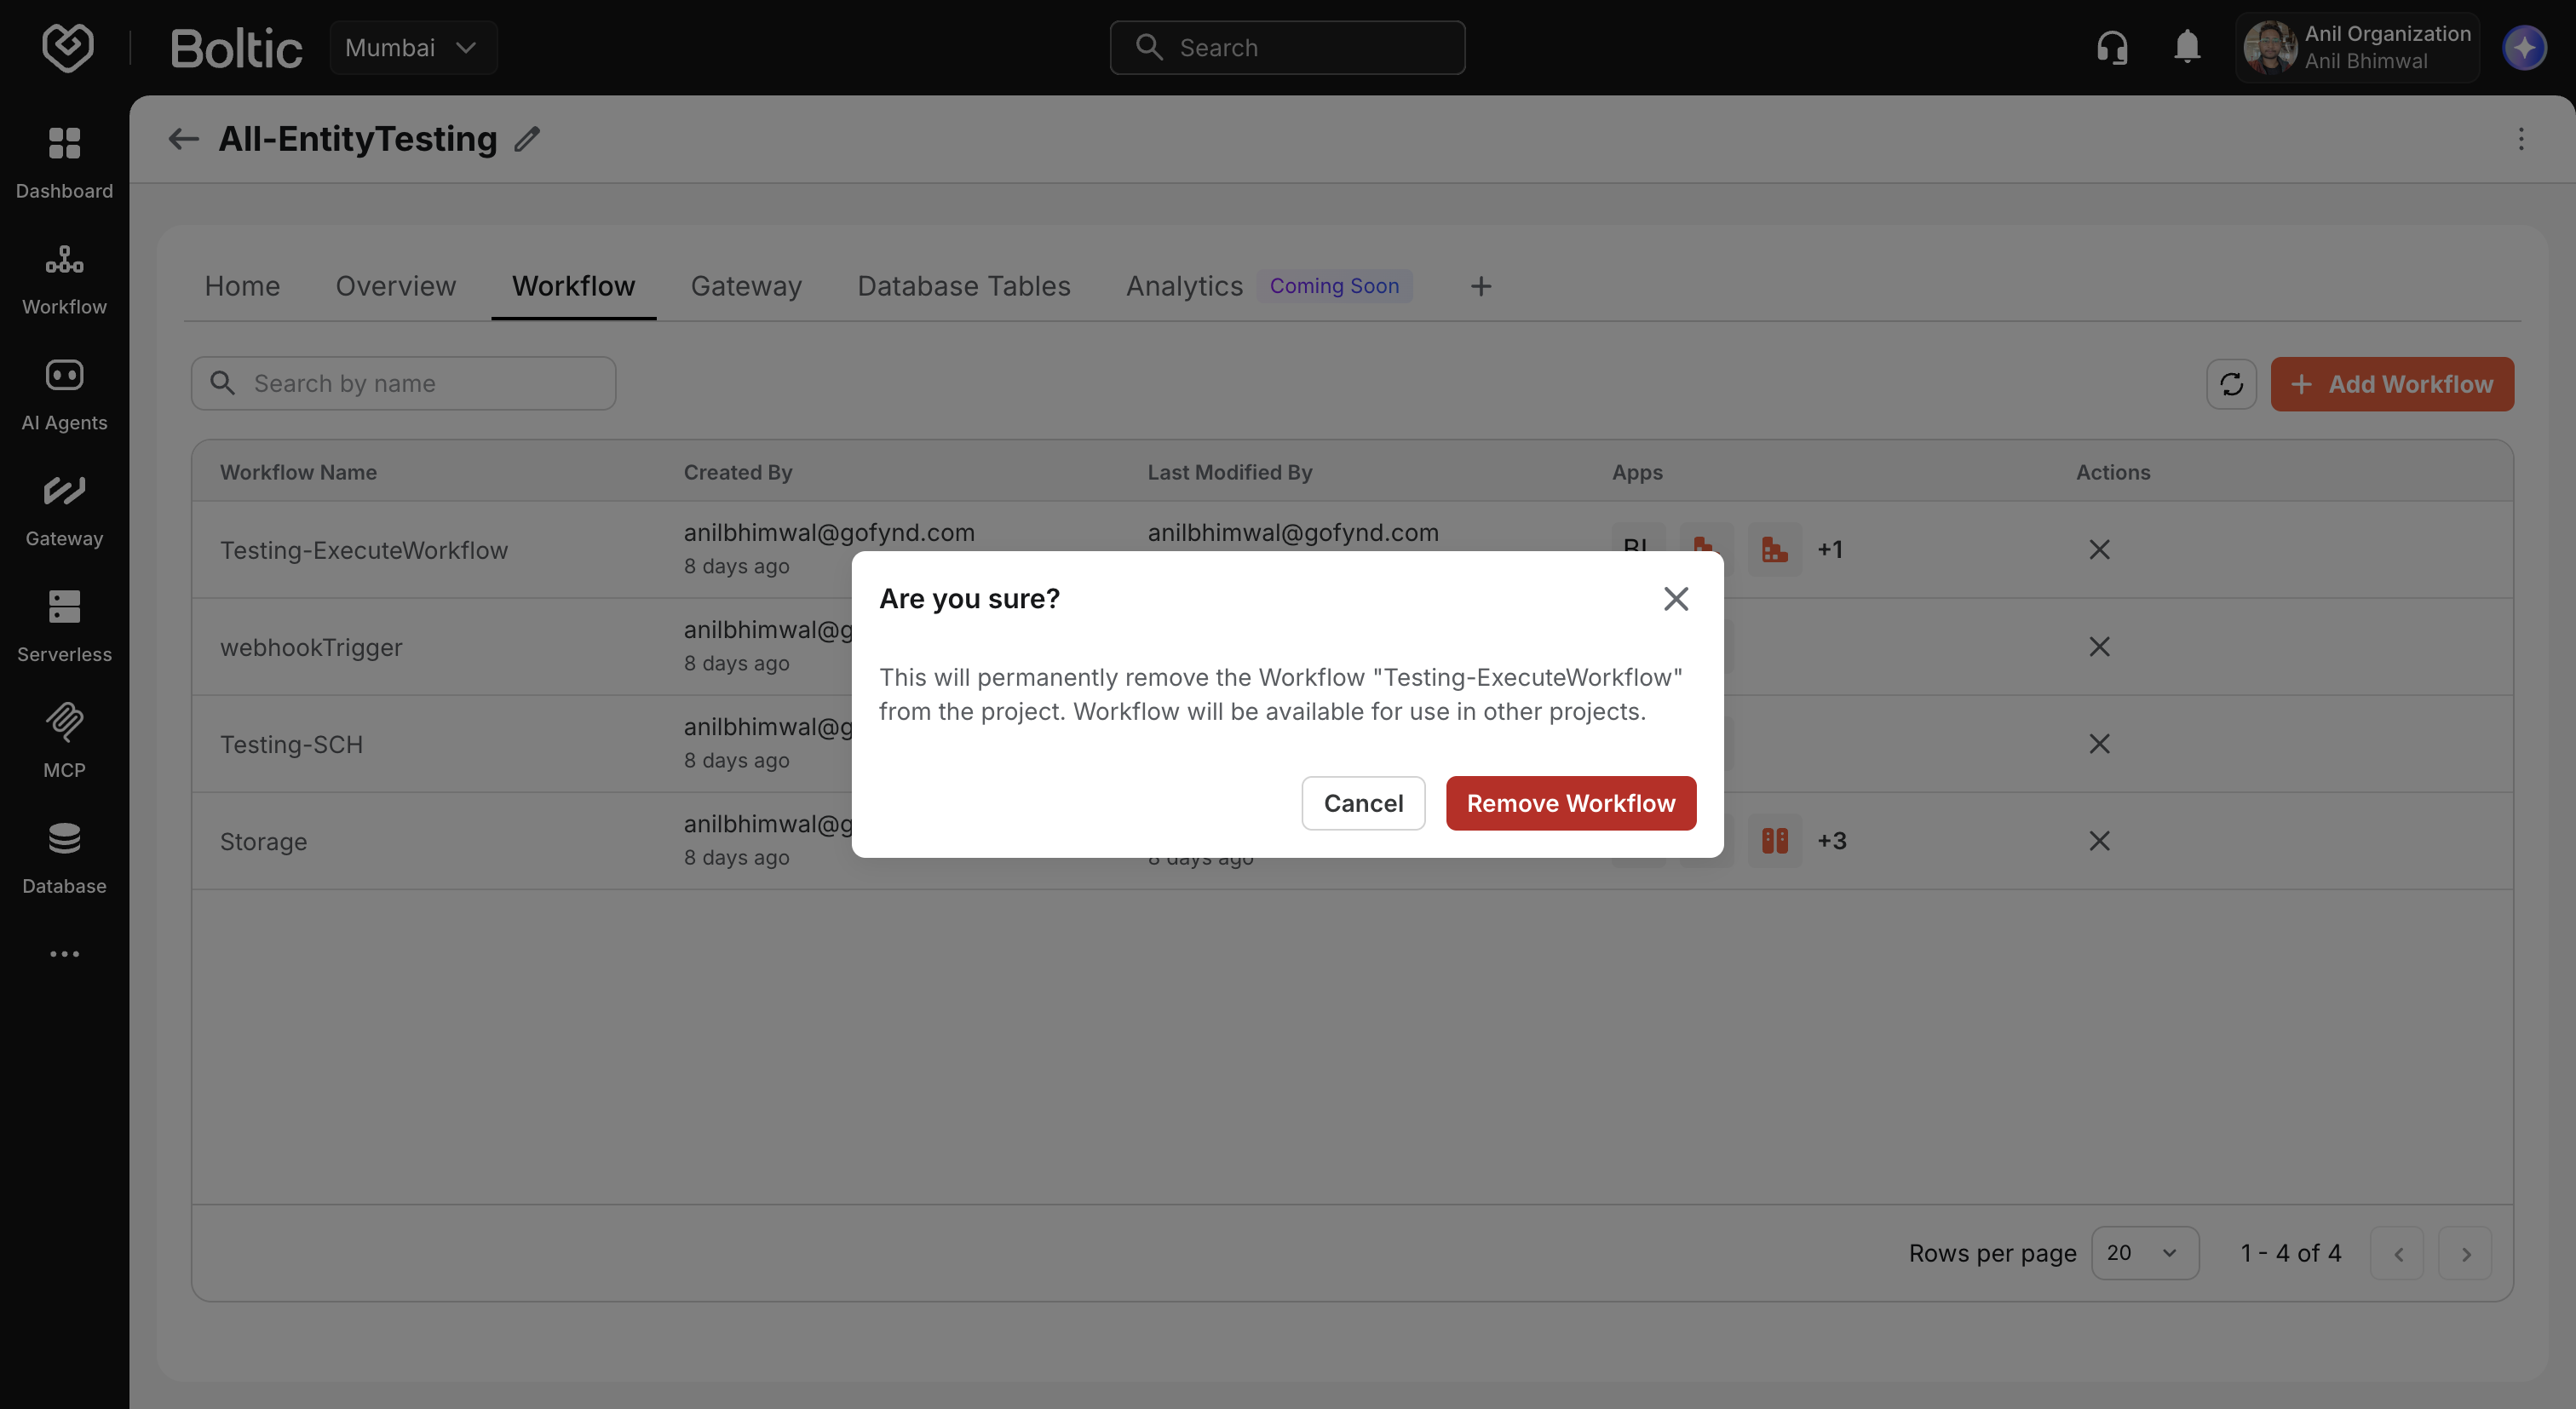Click the headset support icon
The width and height of the screenshot is (2576, 1409).
(x=2112, y=47)
